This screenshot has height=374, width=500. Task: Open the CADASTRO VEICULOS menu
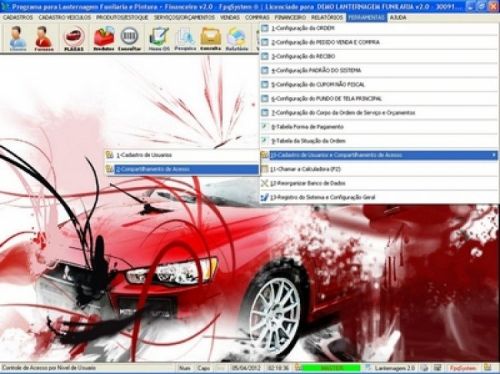[65, 17]
